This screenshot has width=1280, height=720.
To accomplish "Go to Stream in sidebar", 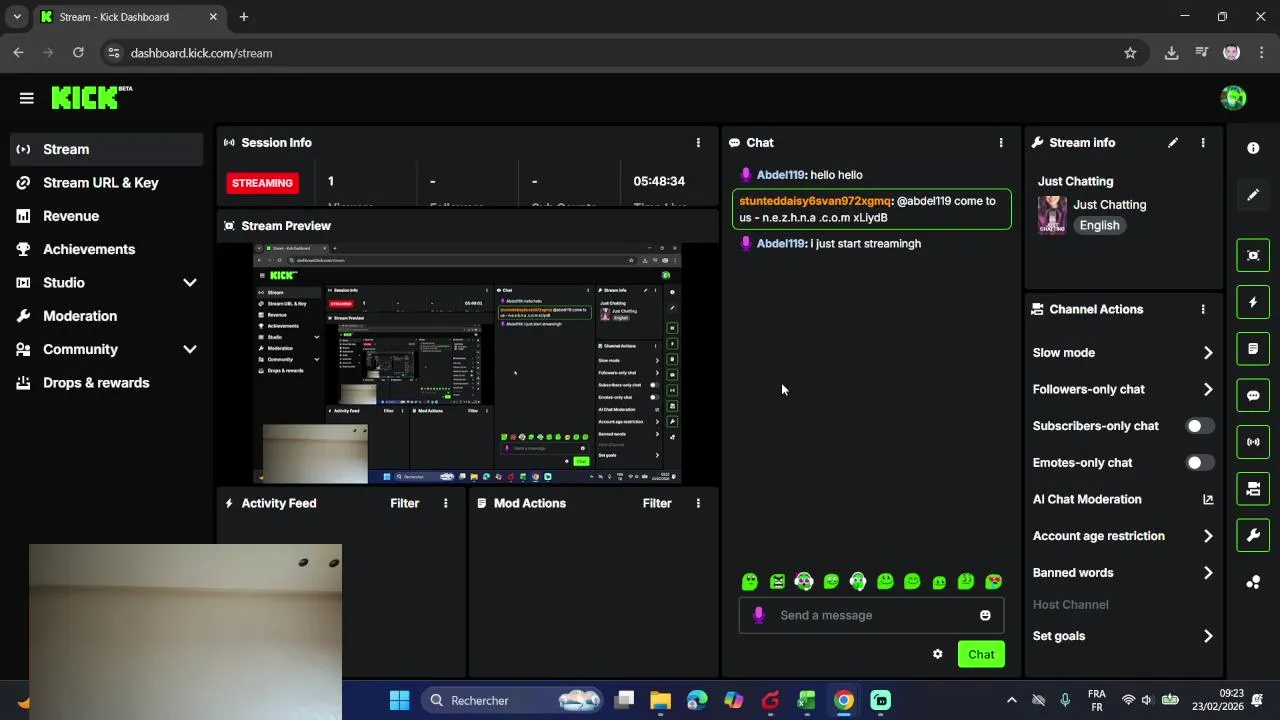I will [x=106, y=149].
